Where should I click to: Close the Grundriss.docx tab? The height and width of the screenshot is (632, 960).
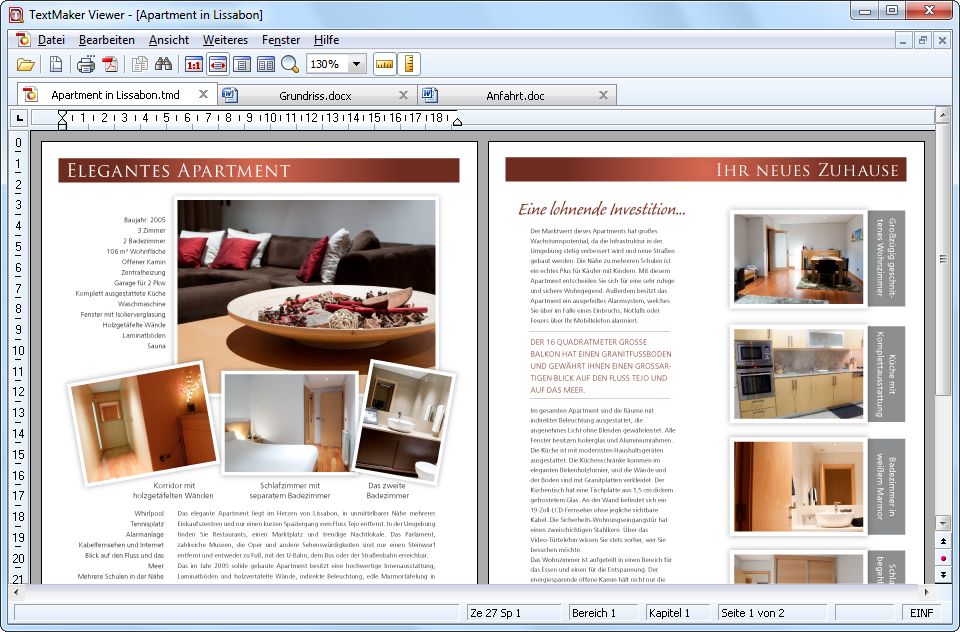pos(403,95)
